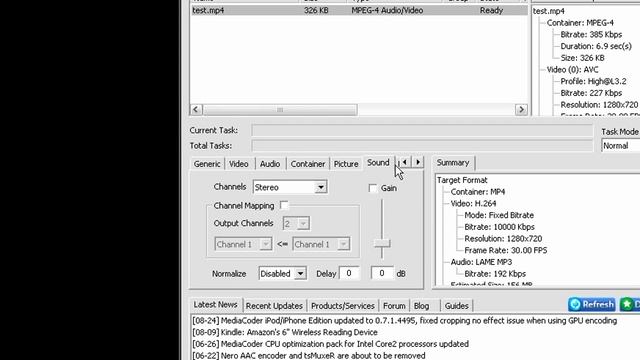This screenshot has height=360, width=640.
Task: Click the Total Tasks progress bar
Action: pyautogui.click(x=422, y=146)
